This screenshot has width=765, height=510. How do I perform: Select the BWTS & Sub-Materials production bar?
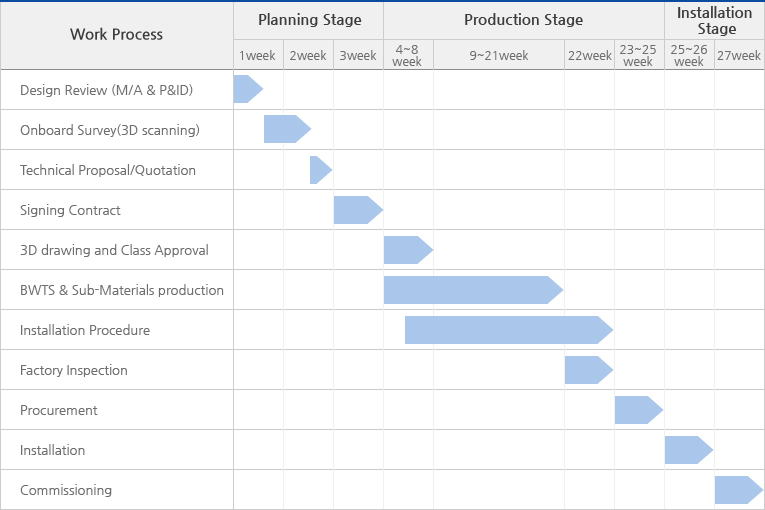(472, 290)
